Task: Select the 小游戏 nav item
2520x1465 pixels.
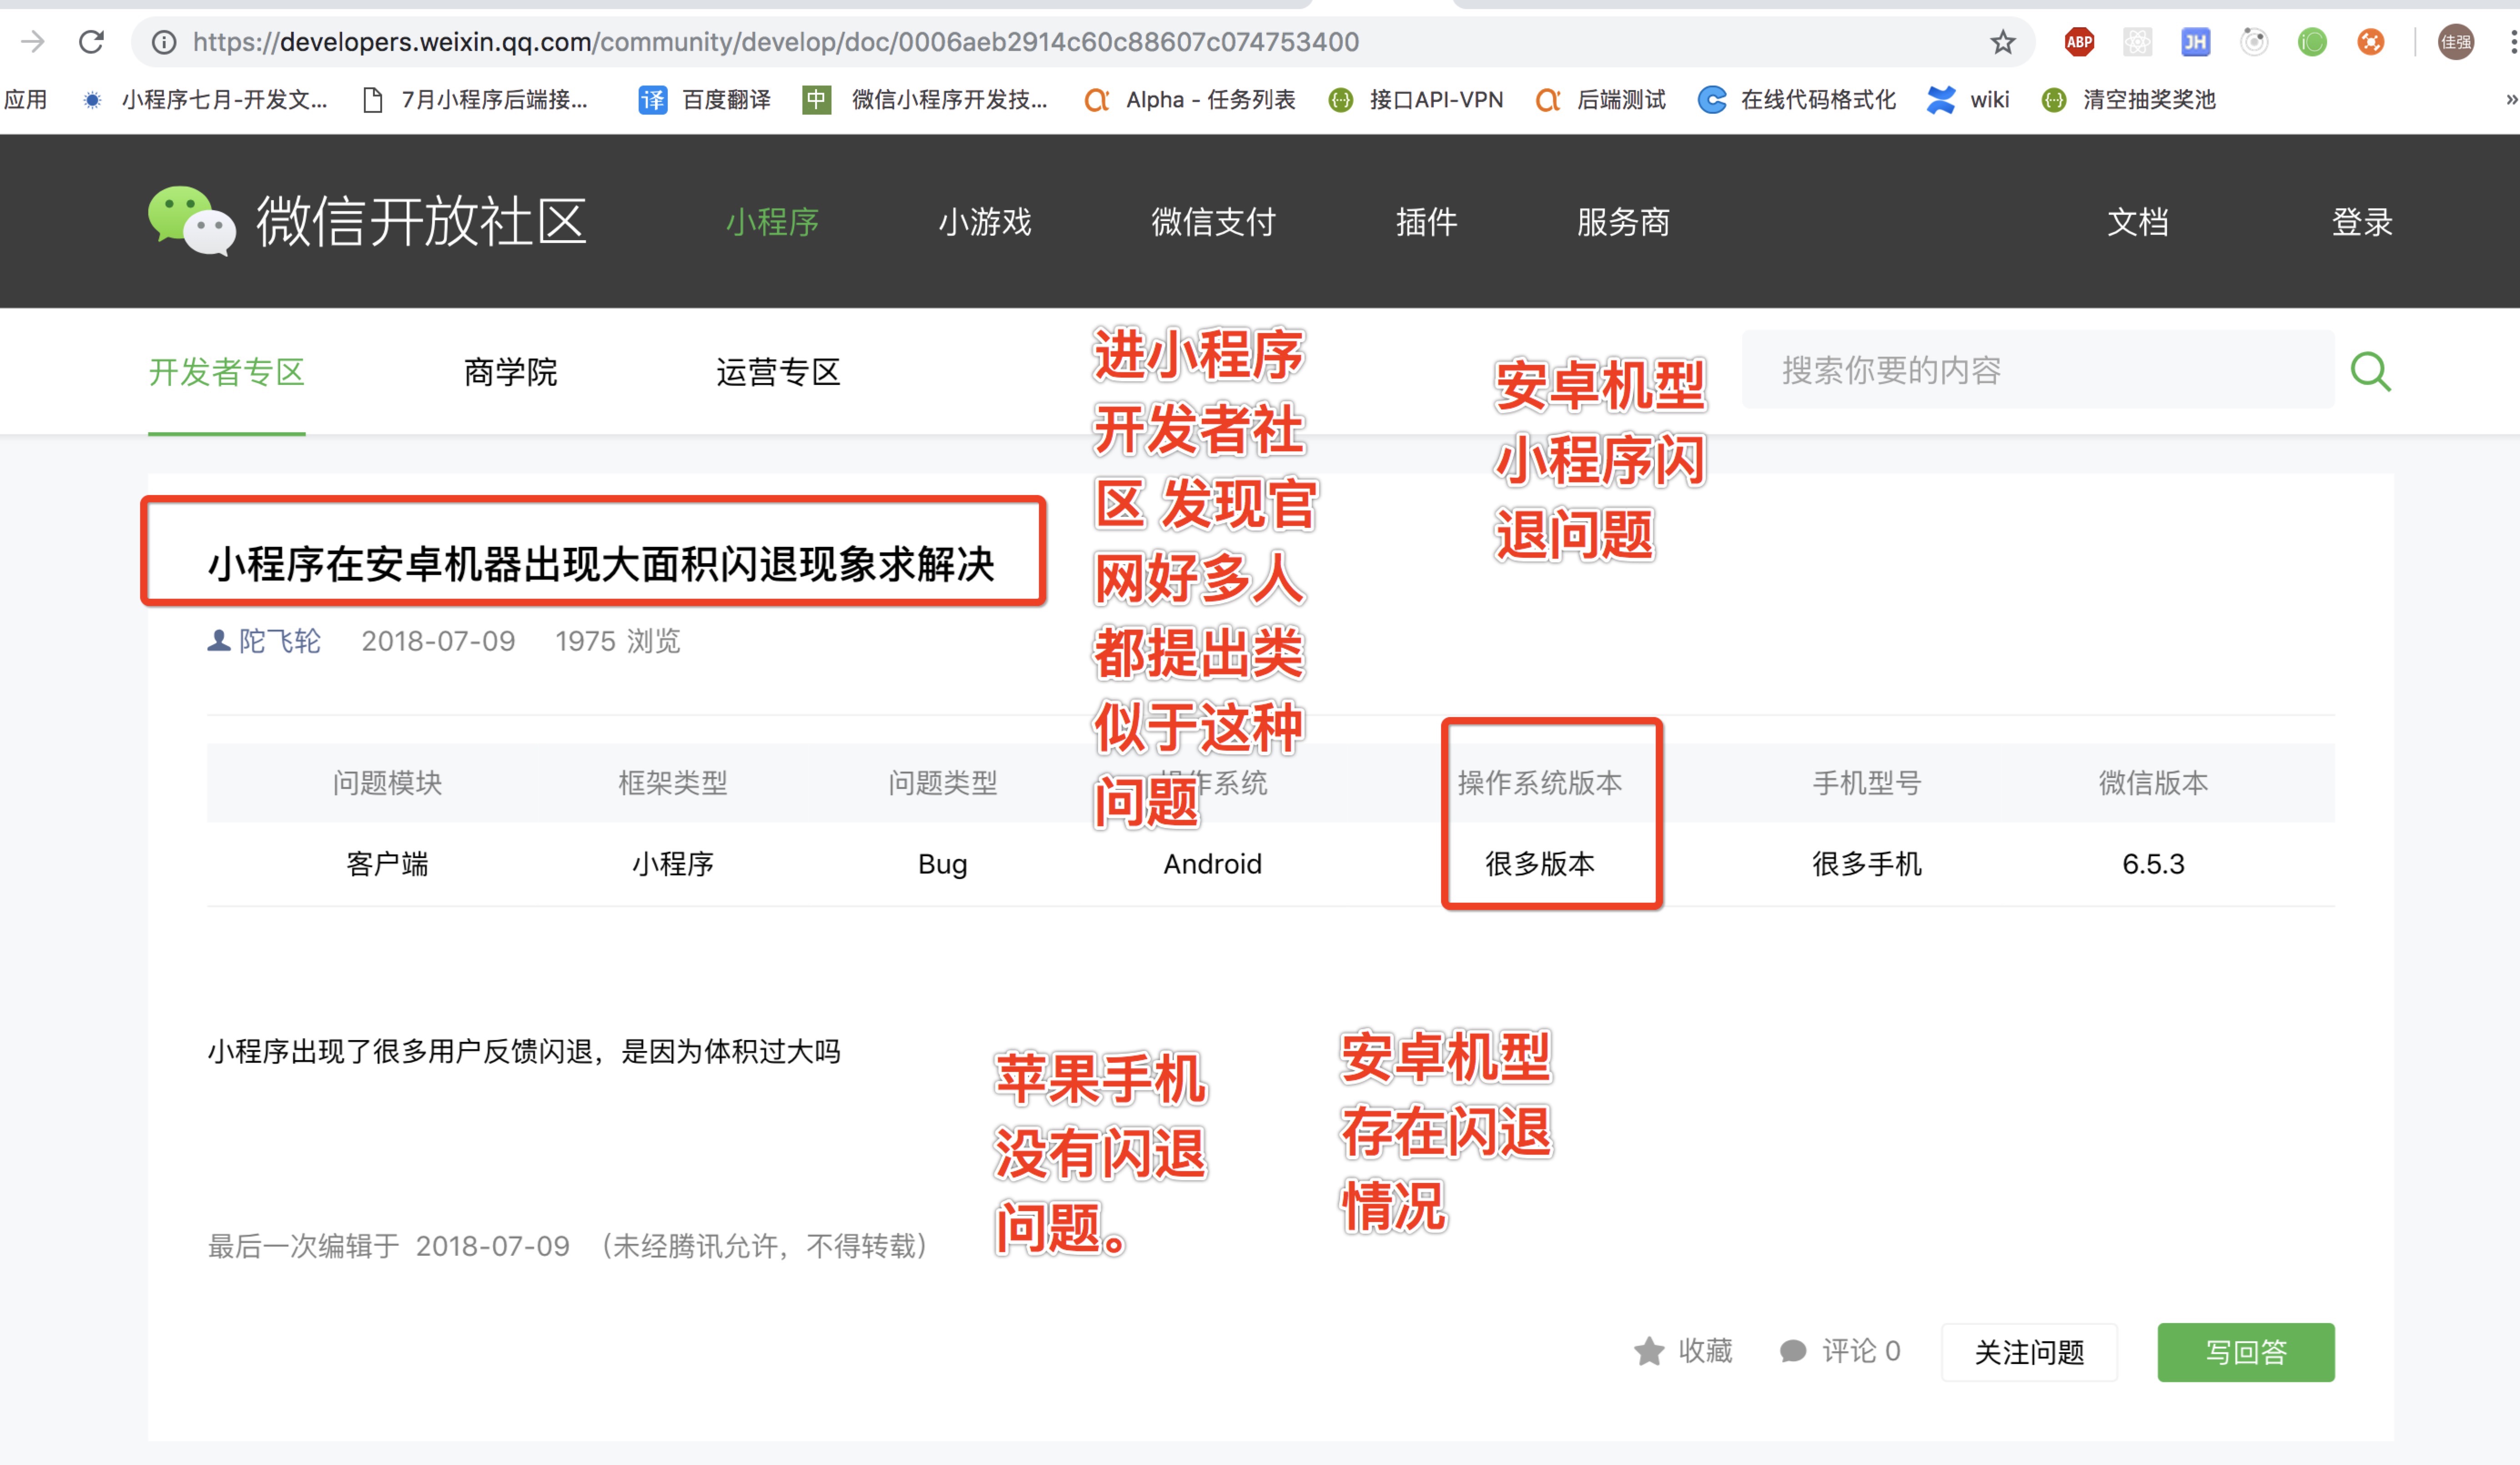Action: [x=984, y=221]
